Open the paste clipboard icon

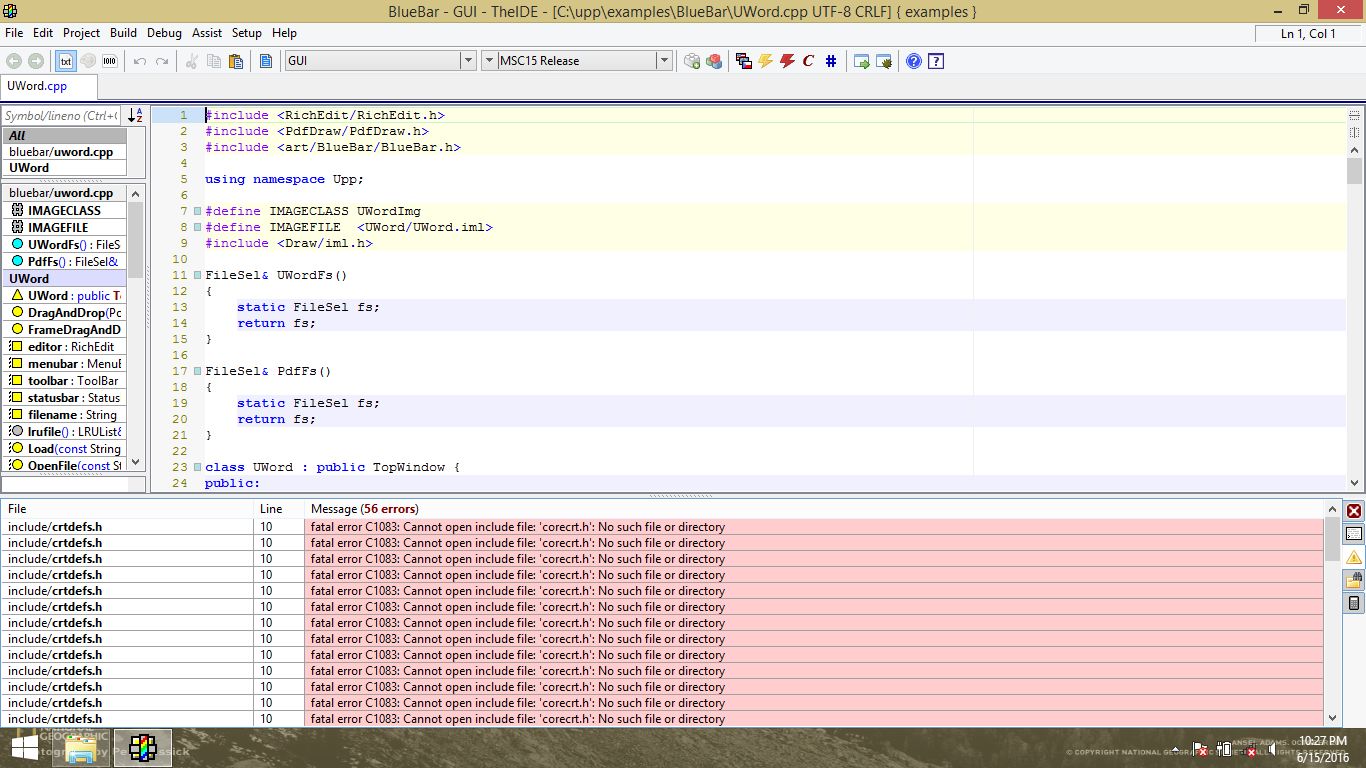pyautogui.click(x=236, y=61)
